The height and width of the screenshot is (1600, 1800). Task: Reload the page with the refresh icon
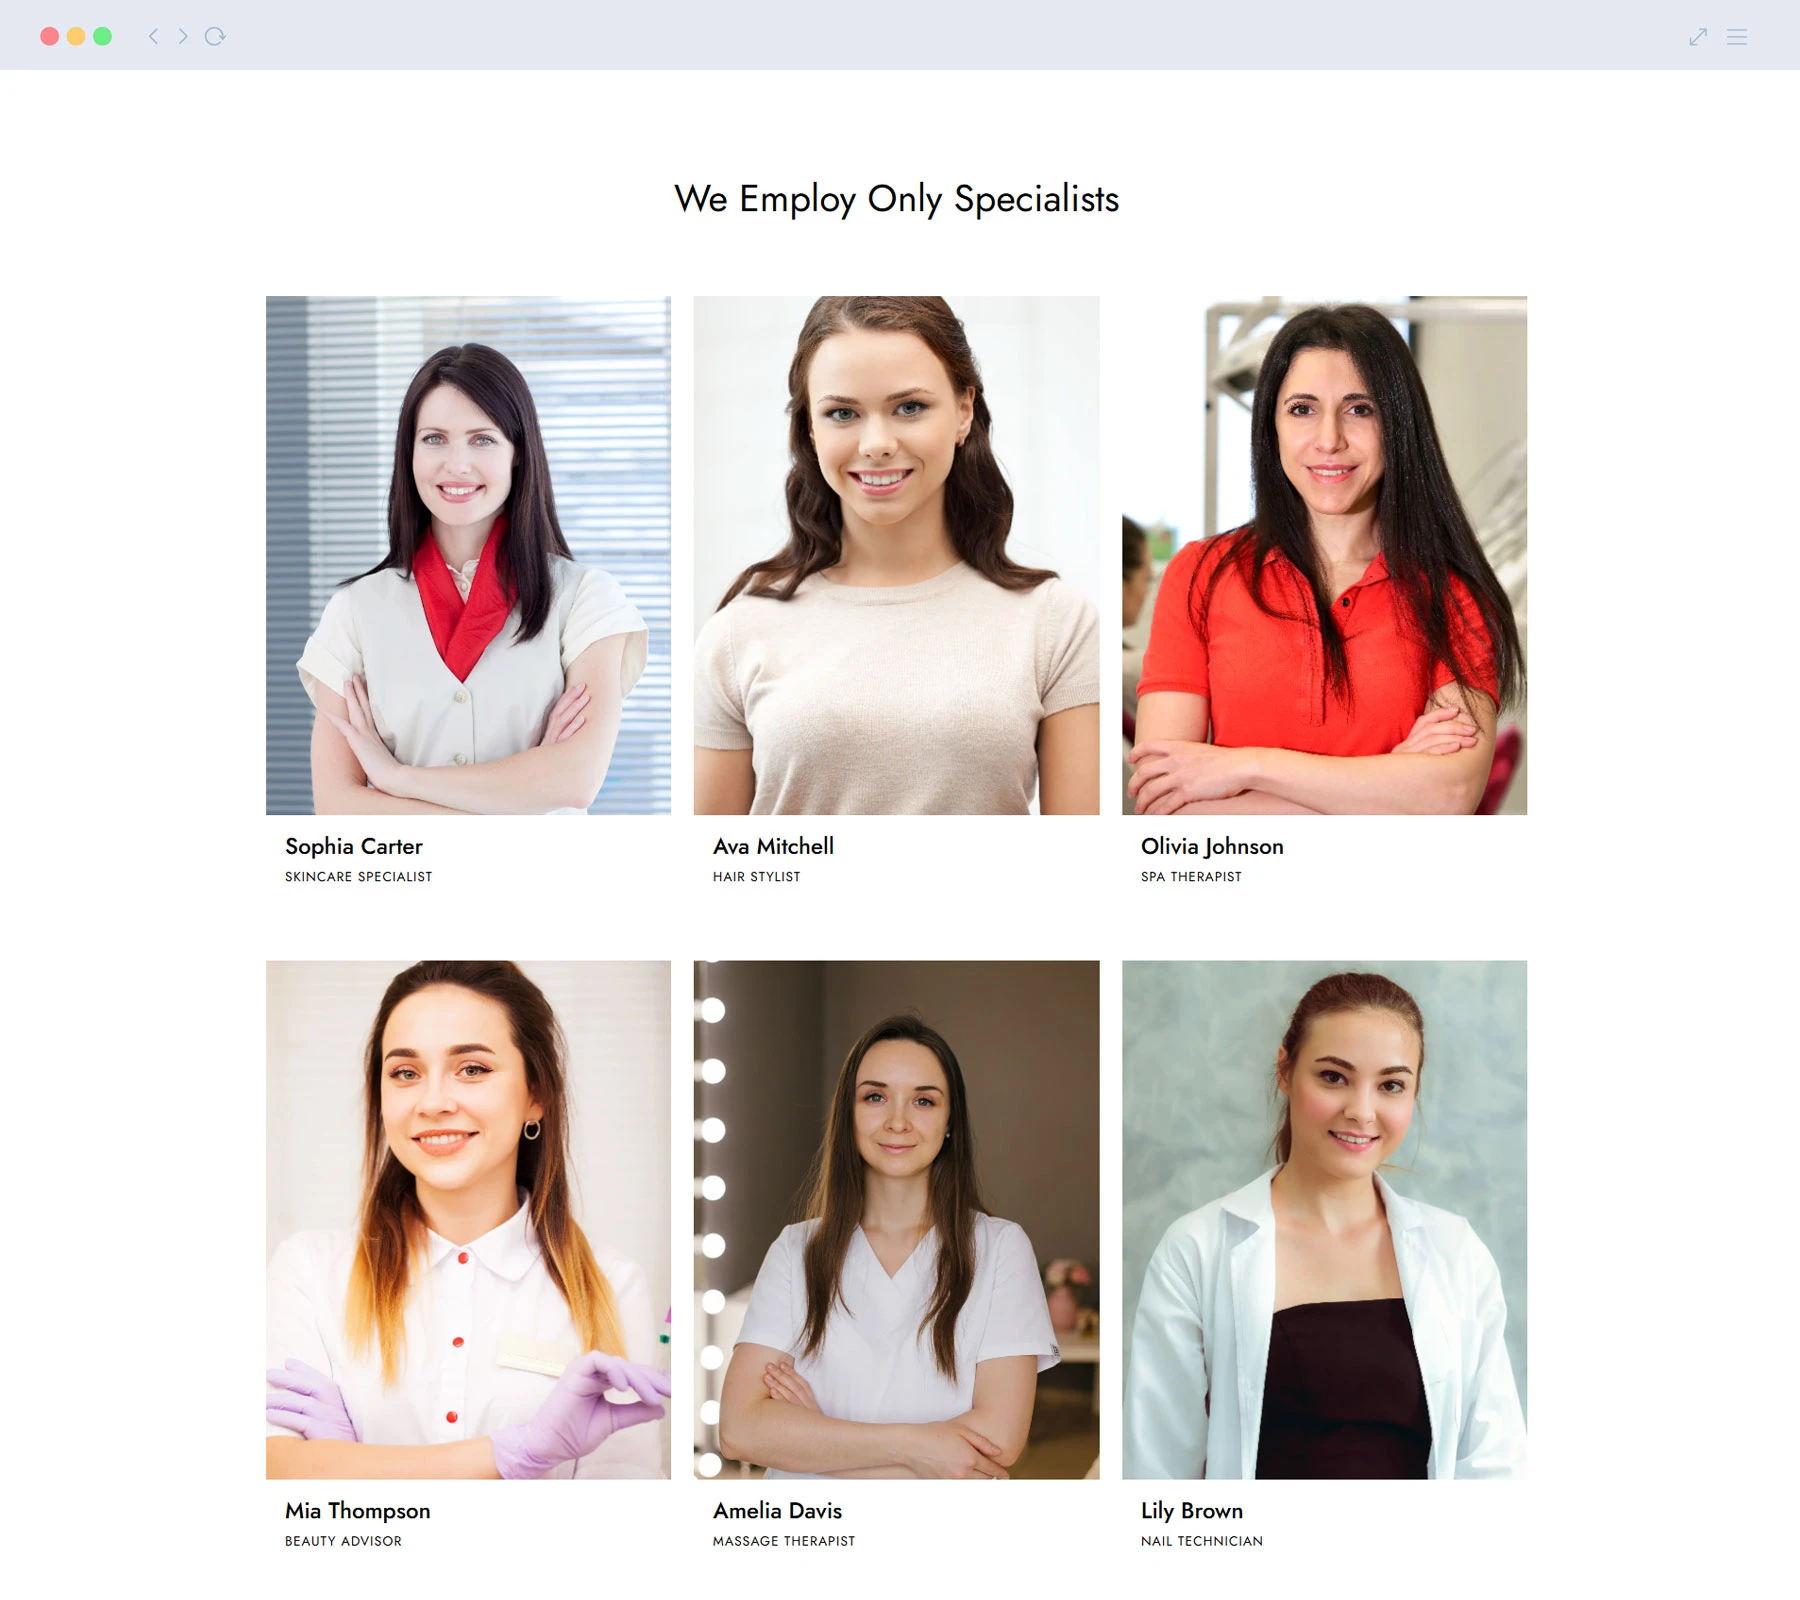click(215, 36)
